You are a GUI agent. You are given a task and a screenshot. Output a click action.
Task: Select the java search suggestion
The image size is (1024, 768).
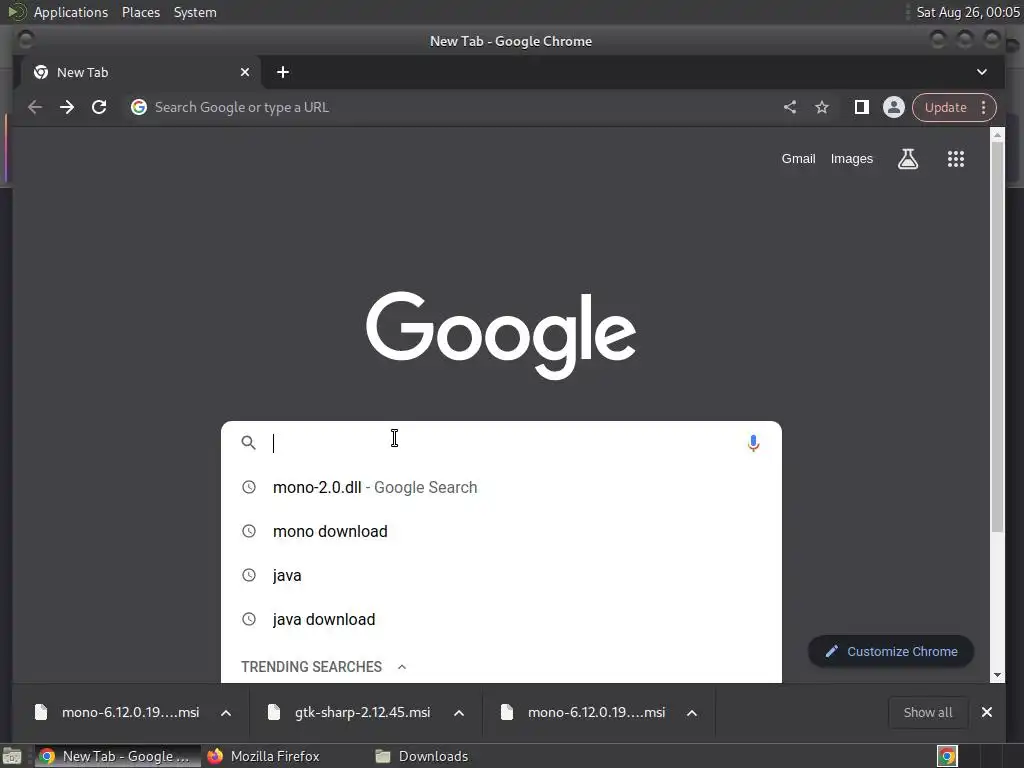tap(501, 575)
